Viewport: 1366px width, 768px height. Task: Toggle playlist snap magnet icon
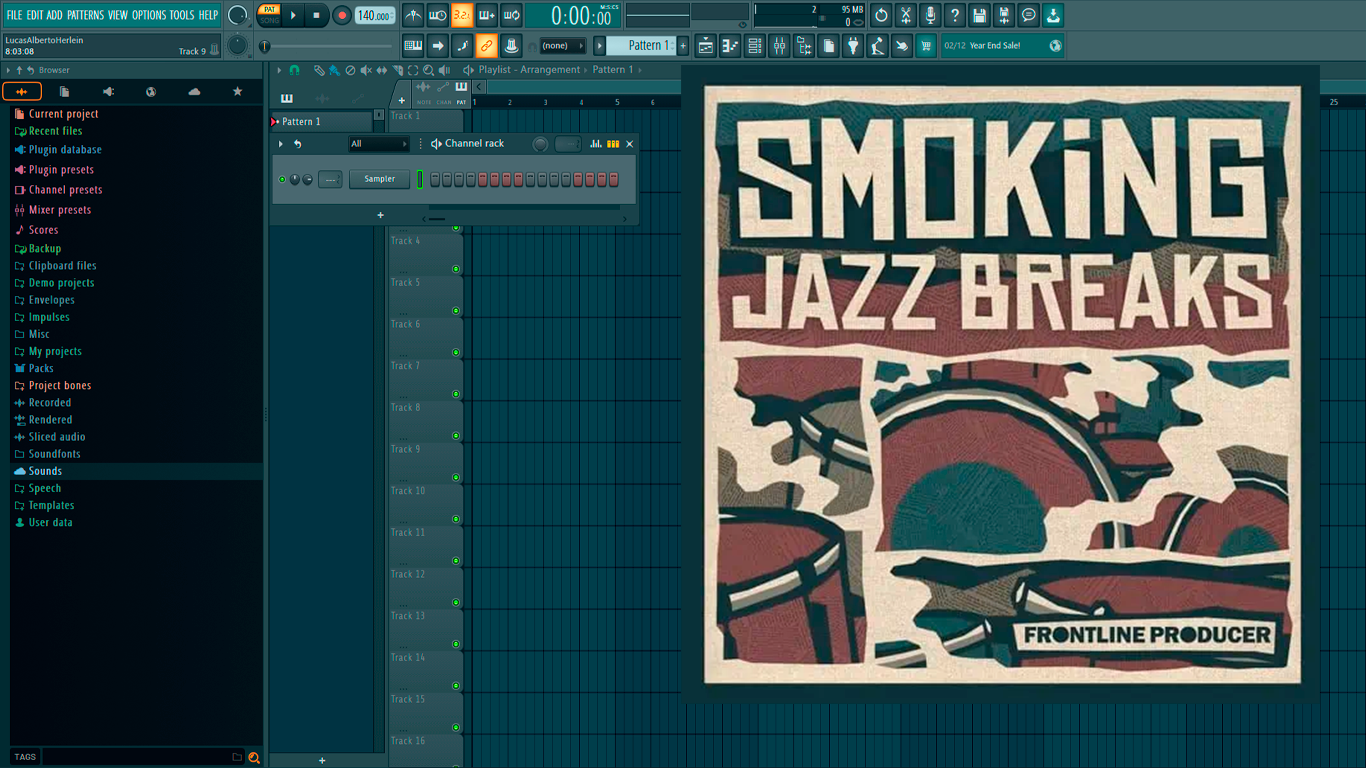click(x=294, y=70)
